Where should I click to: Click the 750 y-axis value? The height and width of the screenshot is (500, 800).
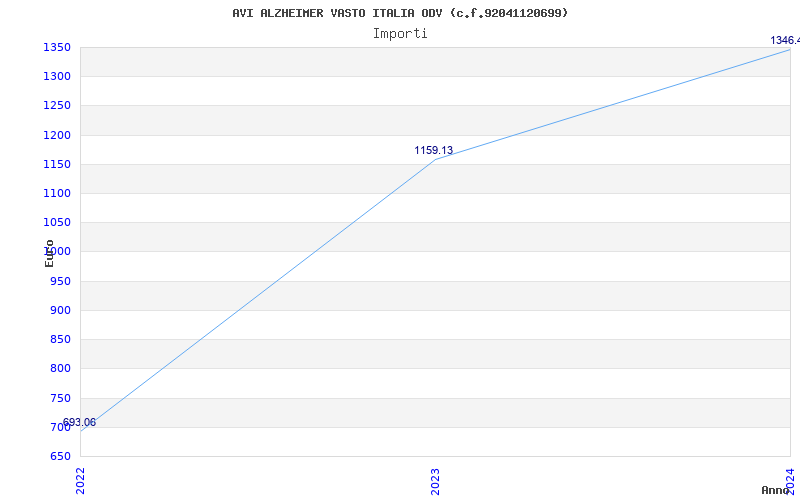click(x=60, y=398)
